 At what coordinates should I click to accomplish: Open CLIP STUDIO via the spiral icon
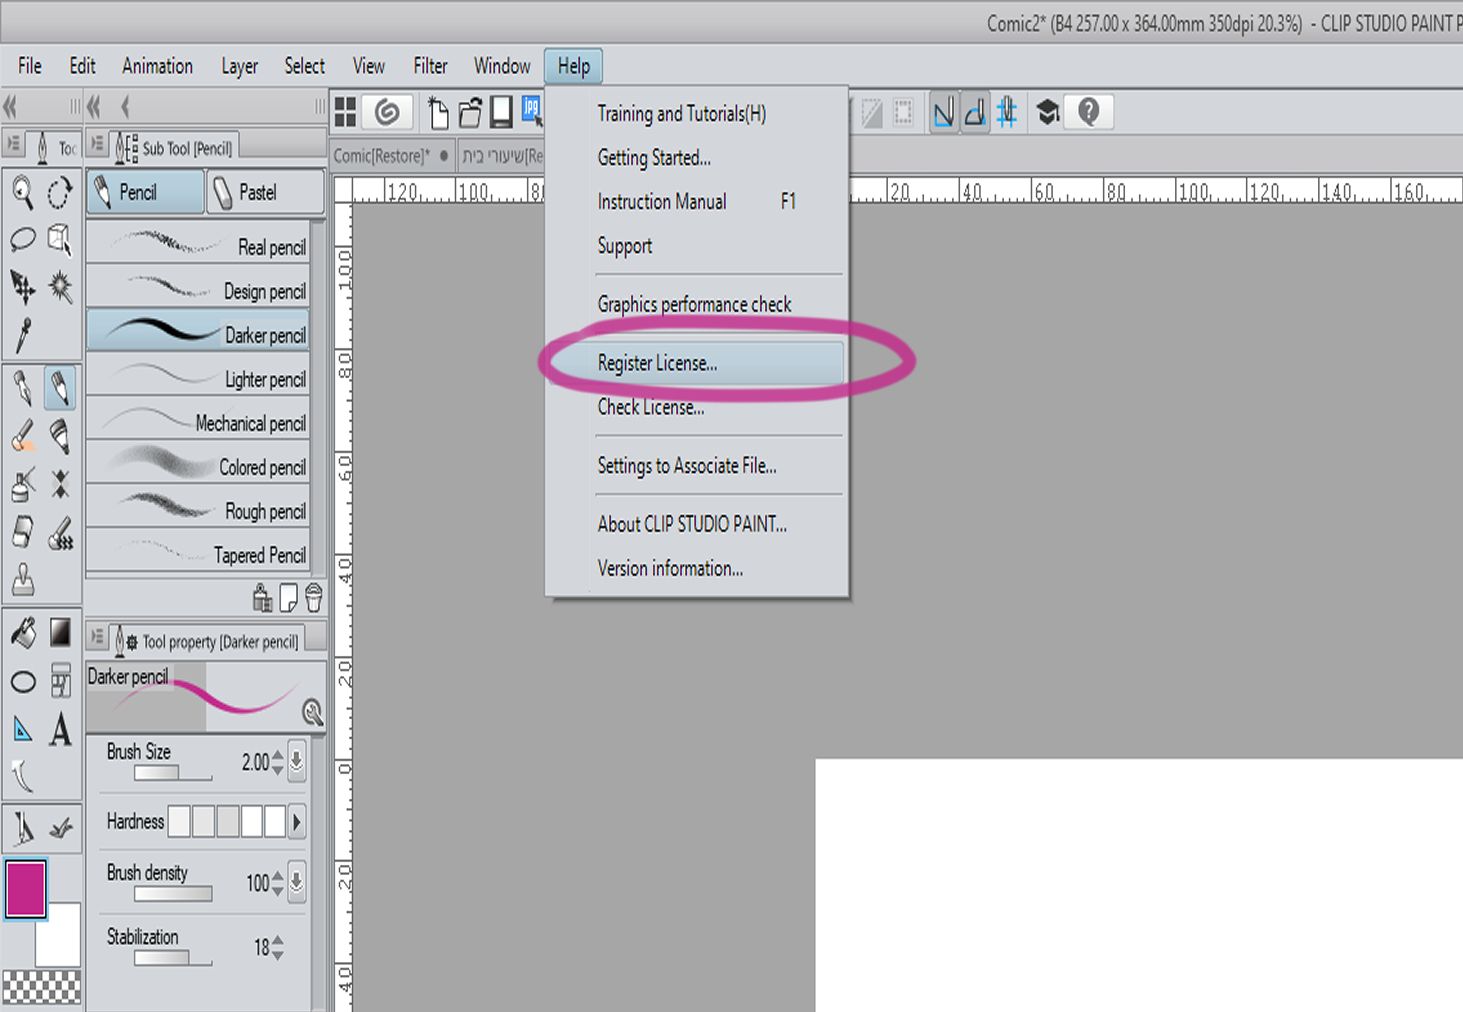click(x=387, y=112)
